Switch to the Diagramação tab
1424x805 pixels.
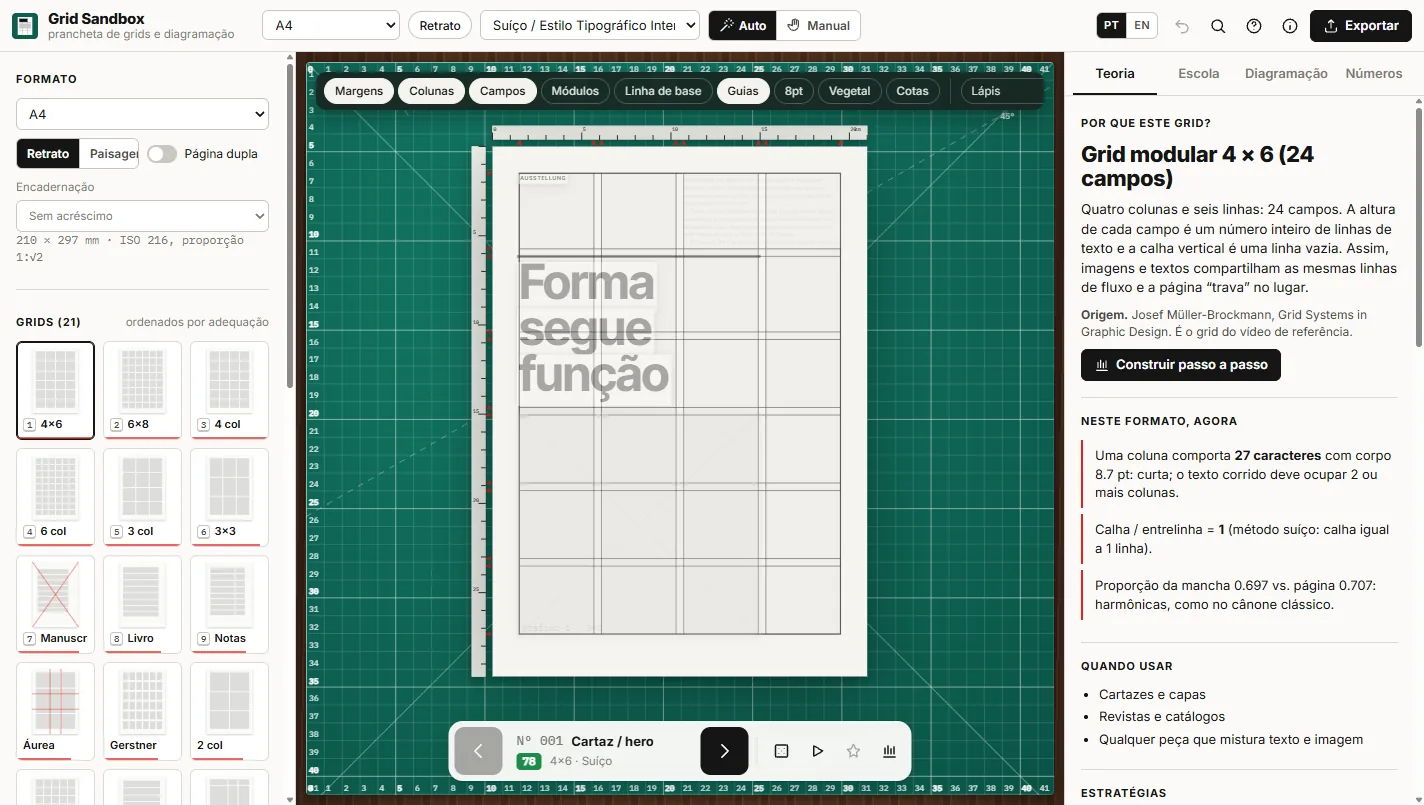coord(1286,73)
